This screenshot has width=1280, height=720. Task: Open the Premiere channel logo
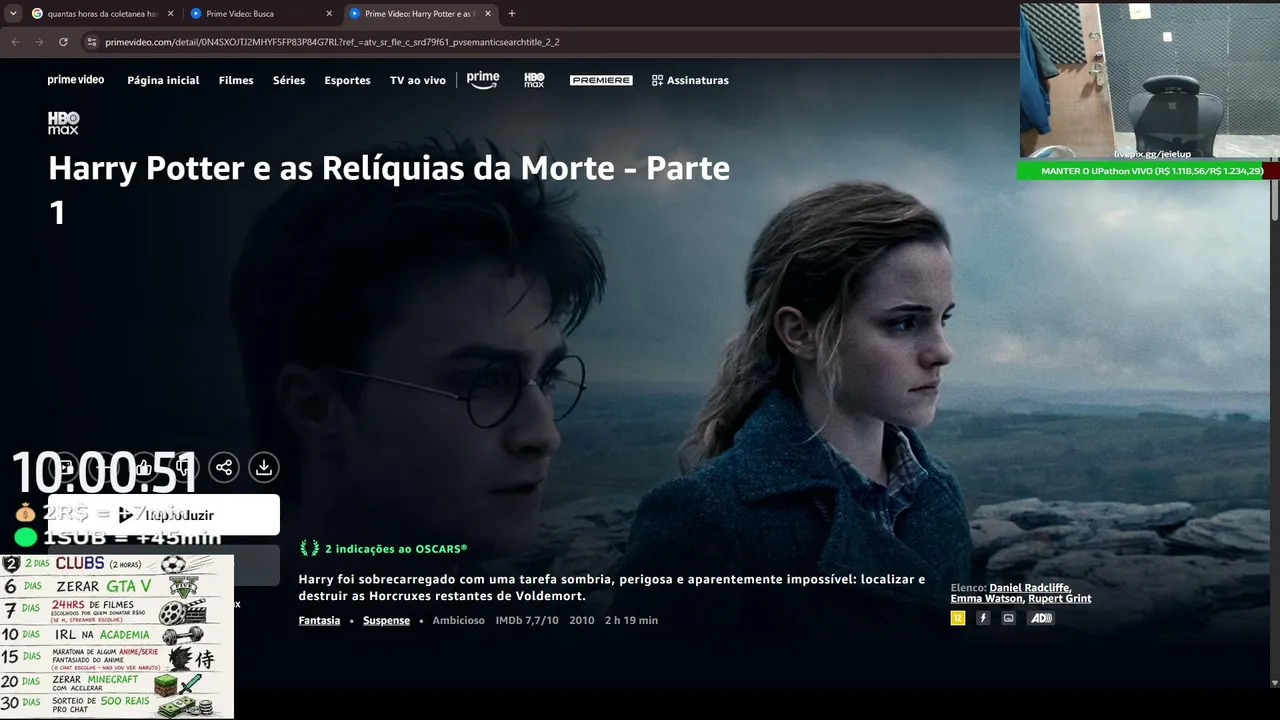point(601,80)
